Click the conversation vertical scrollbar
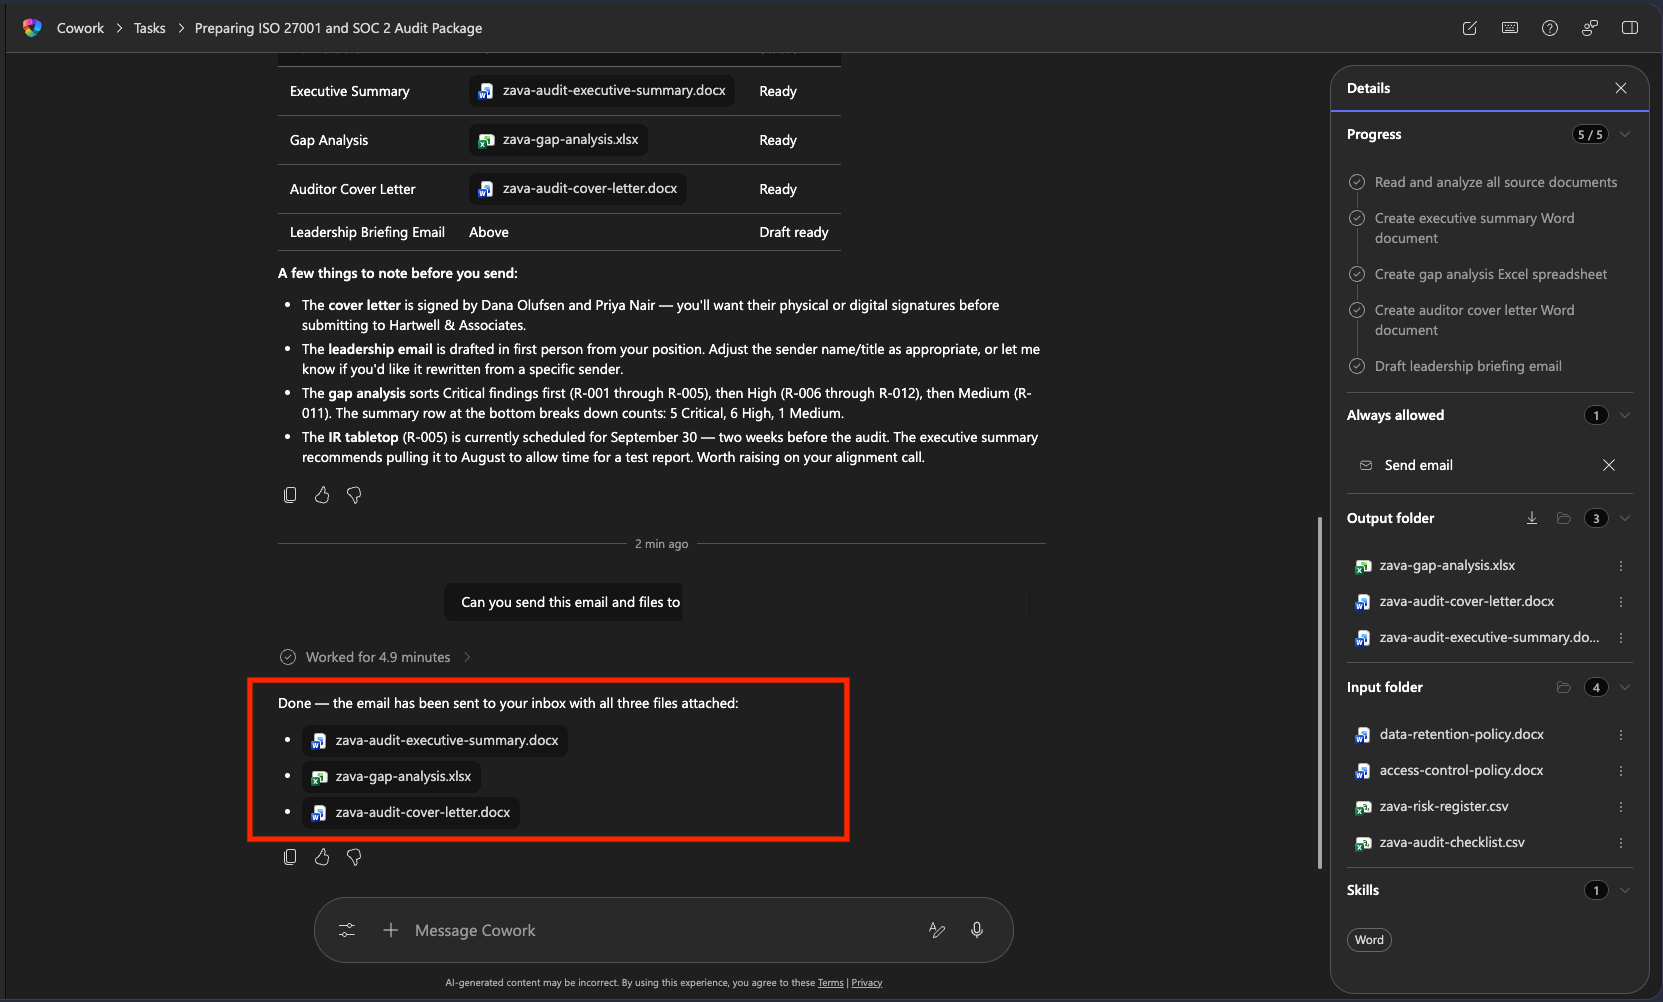This screenshot has height=1002, width=1663. [1320, 690]
